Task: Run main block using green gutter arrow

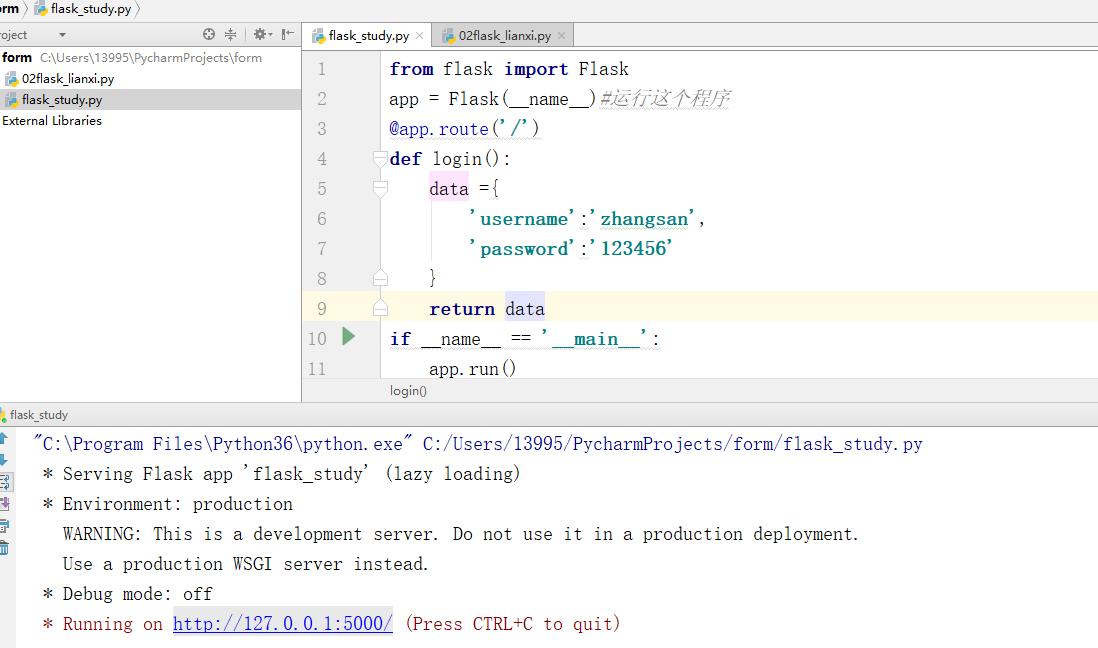Action: coord(348,337)
